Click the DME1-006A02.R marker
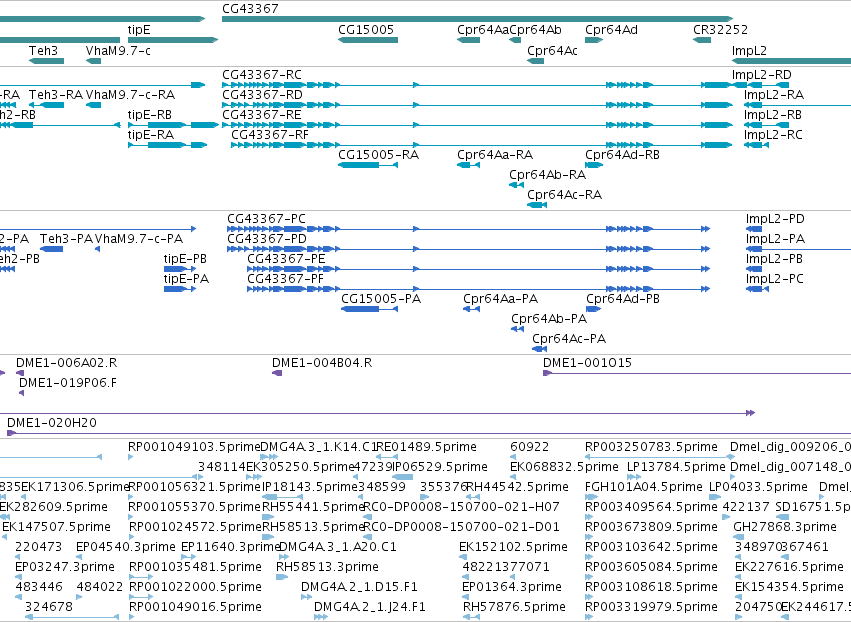This screenshot has height=622, width=851. (x=20, y=373)
